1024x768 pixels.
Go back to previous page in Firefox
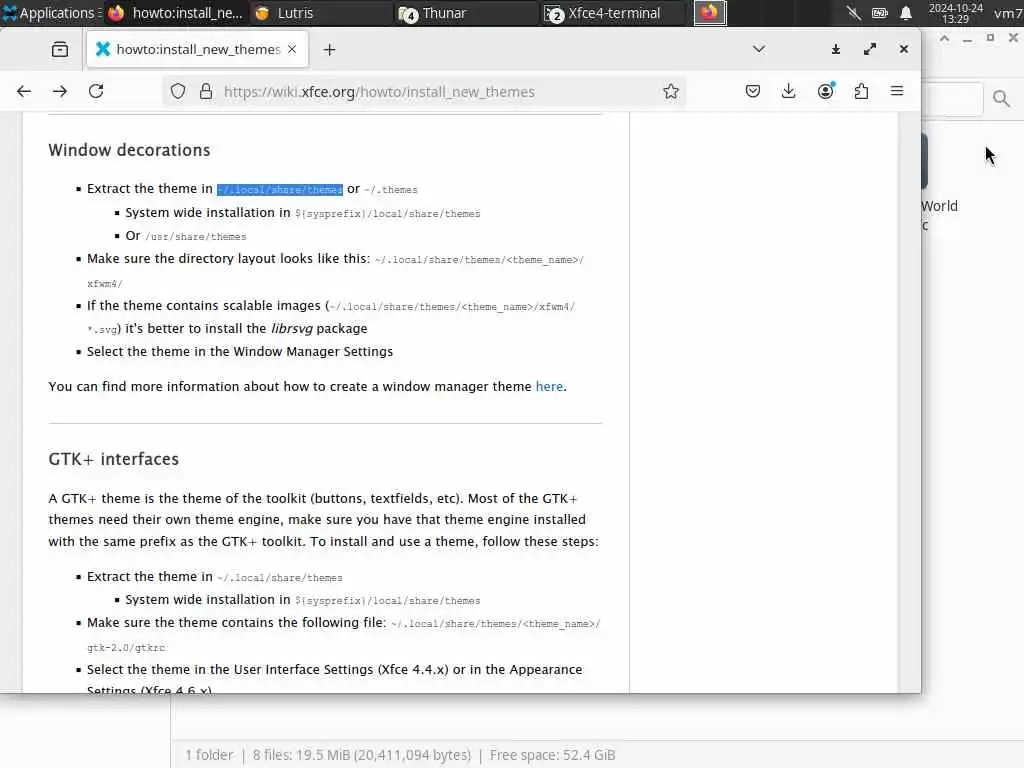click(x=24, y=91)
